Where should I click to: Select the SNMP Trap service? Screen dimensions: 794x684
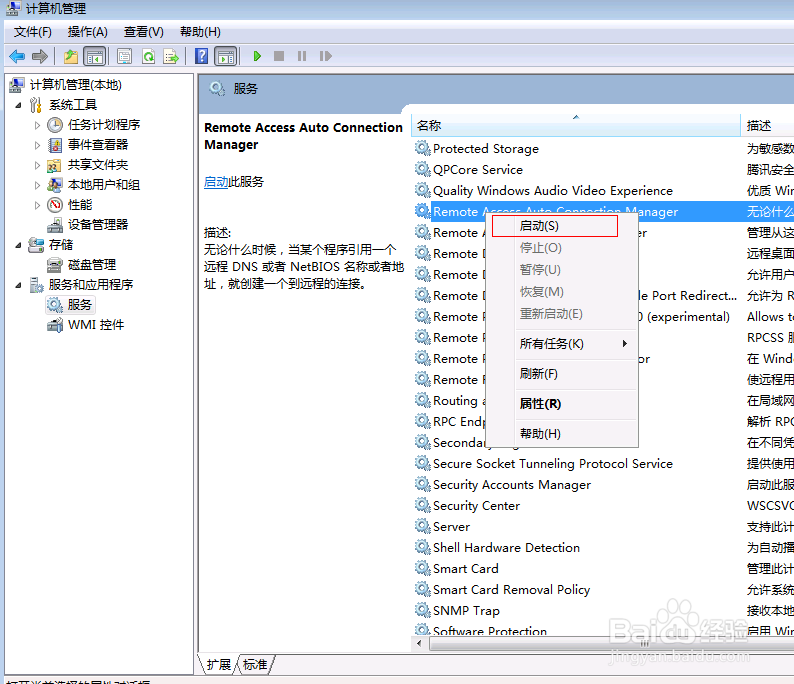466,611
